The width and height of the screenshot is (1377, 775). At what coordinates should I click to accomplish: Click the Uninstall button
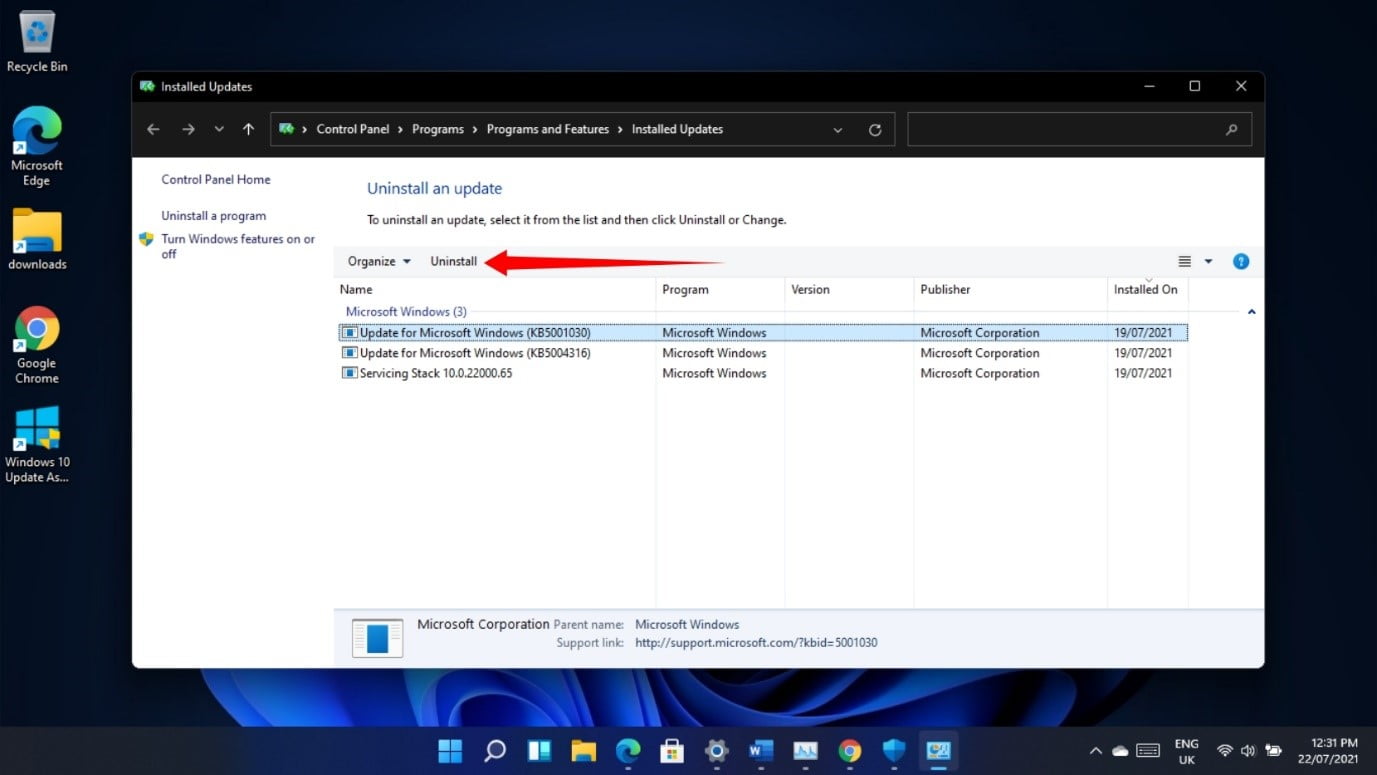click(x=453, y=261)
